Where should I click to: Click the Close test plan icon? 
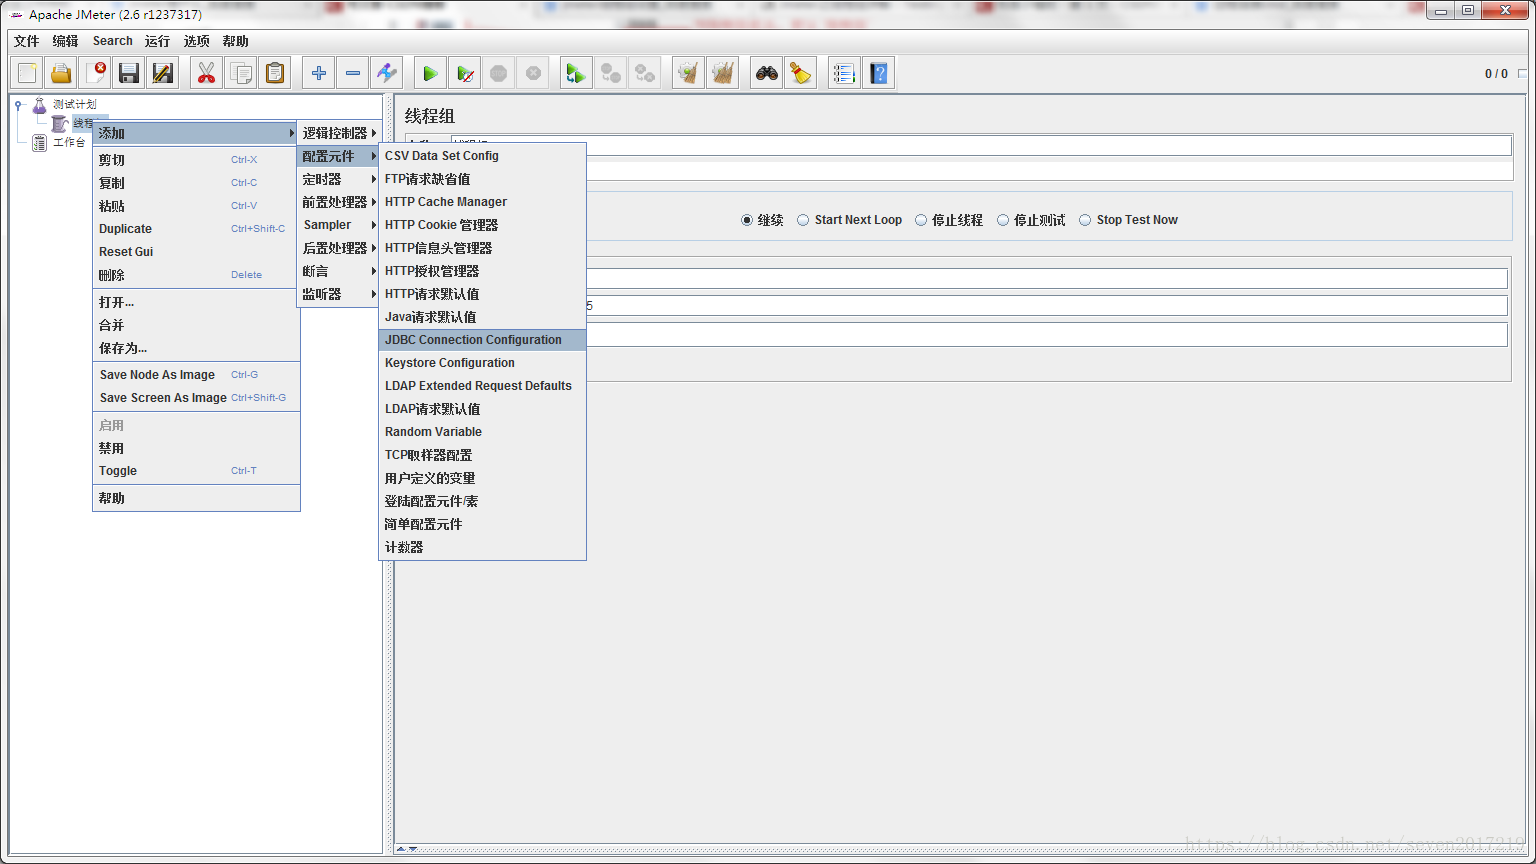(x=95, y=73)
